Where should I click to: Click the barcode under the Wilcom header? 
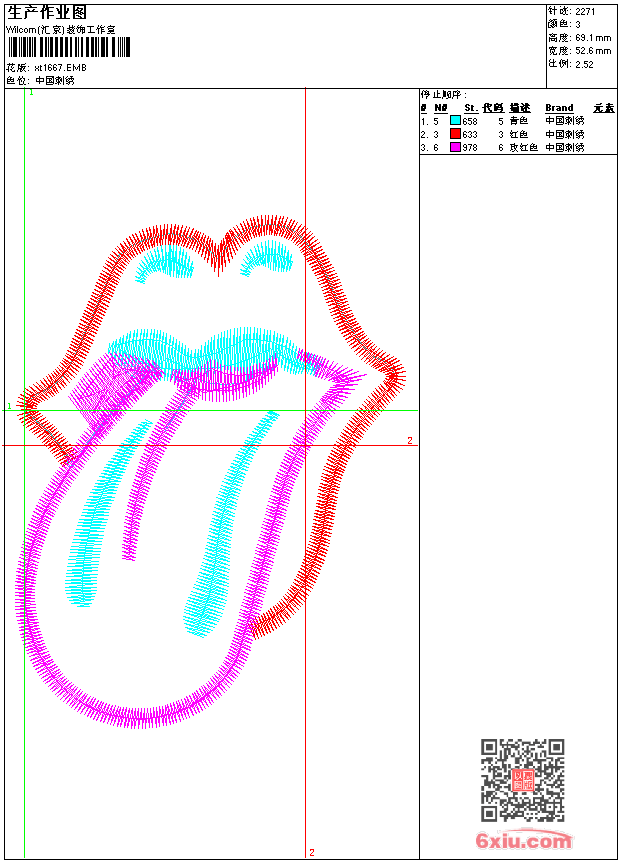pos(69,47)
